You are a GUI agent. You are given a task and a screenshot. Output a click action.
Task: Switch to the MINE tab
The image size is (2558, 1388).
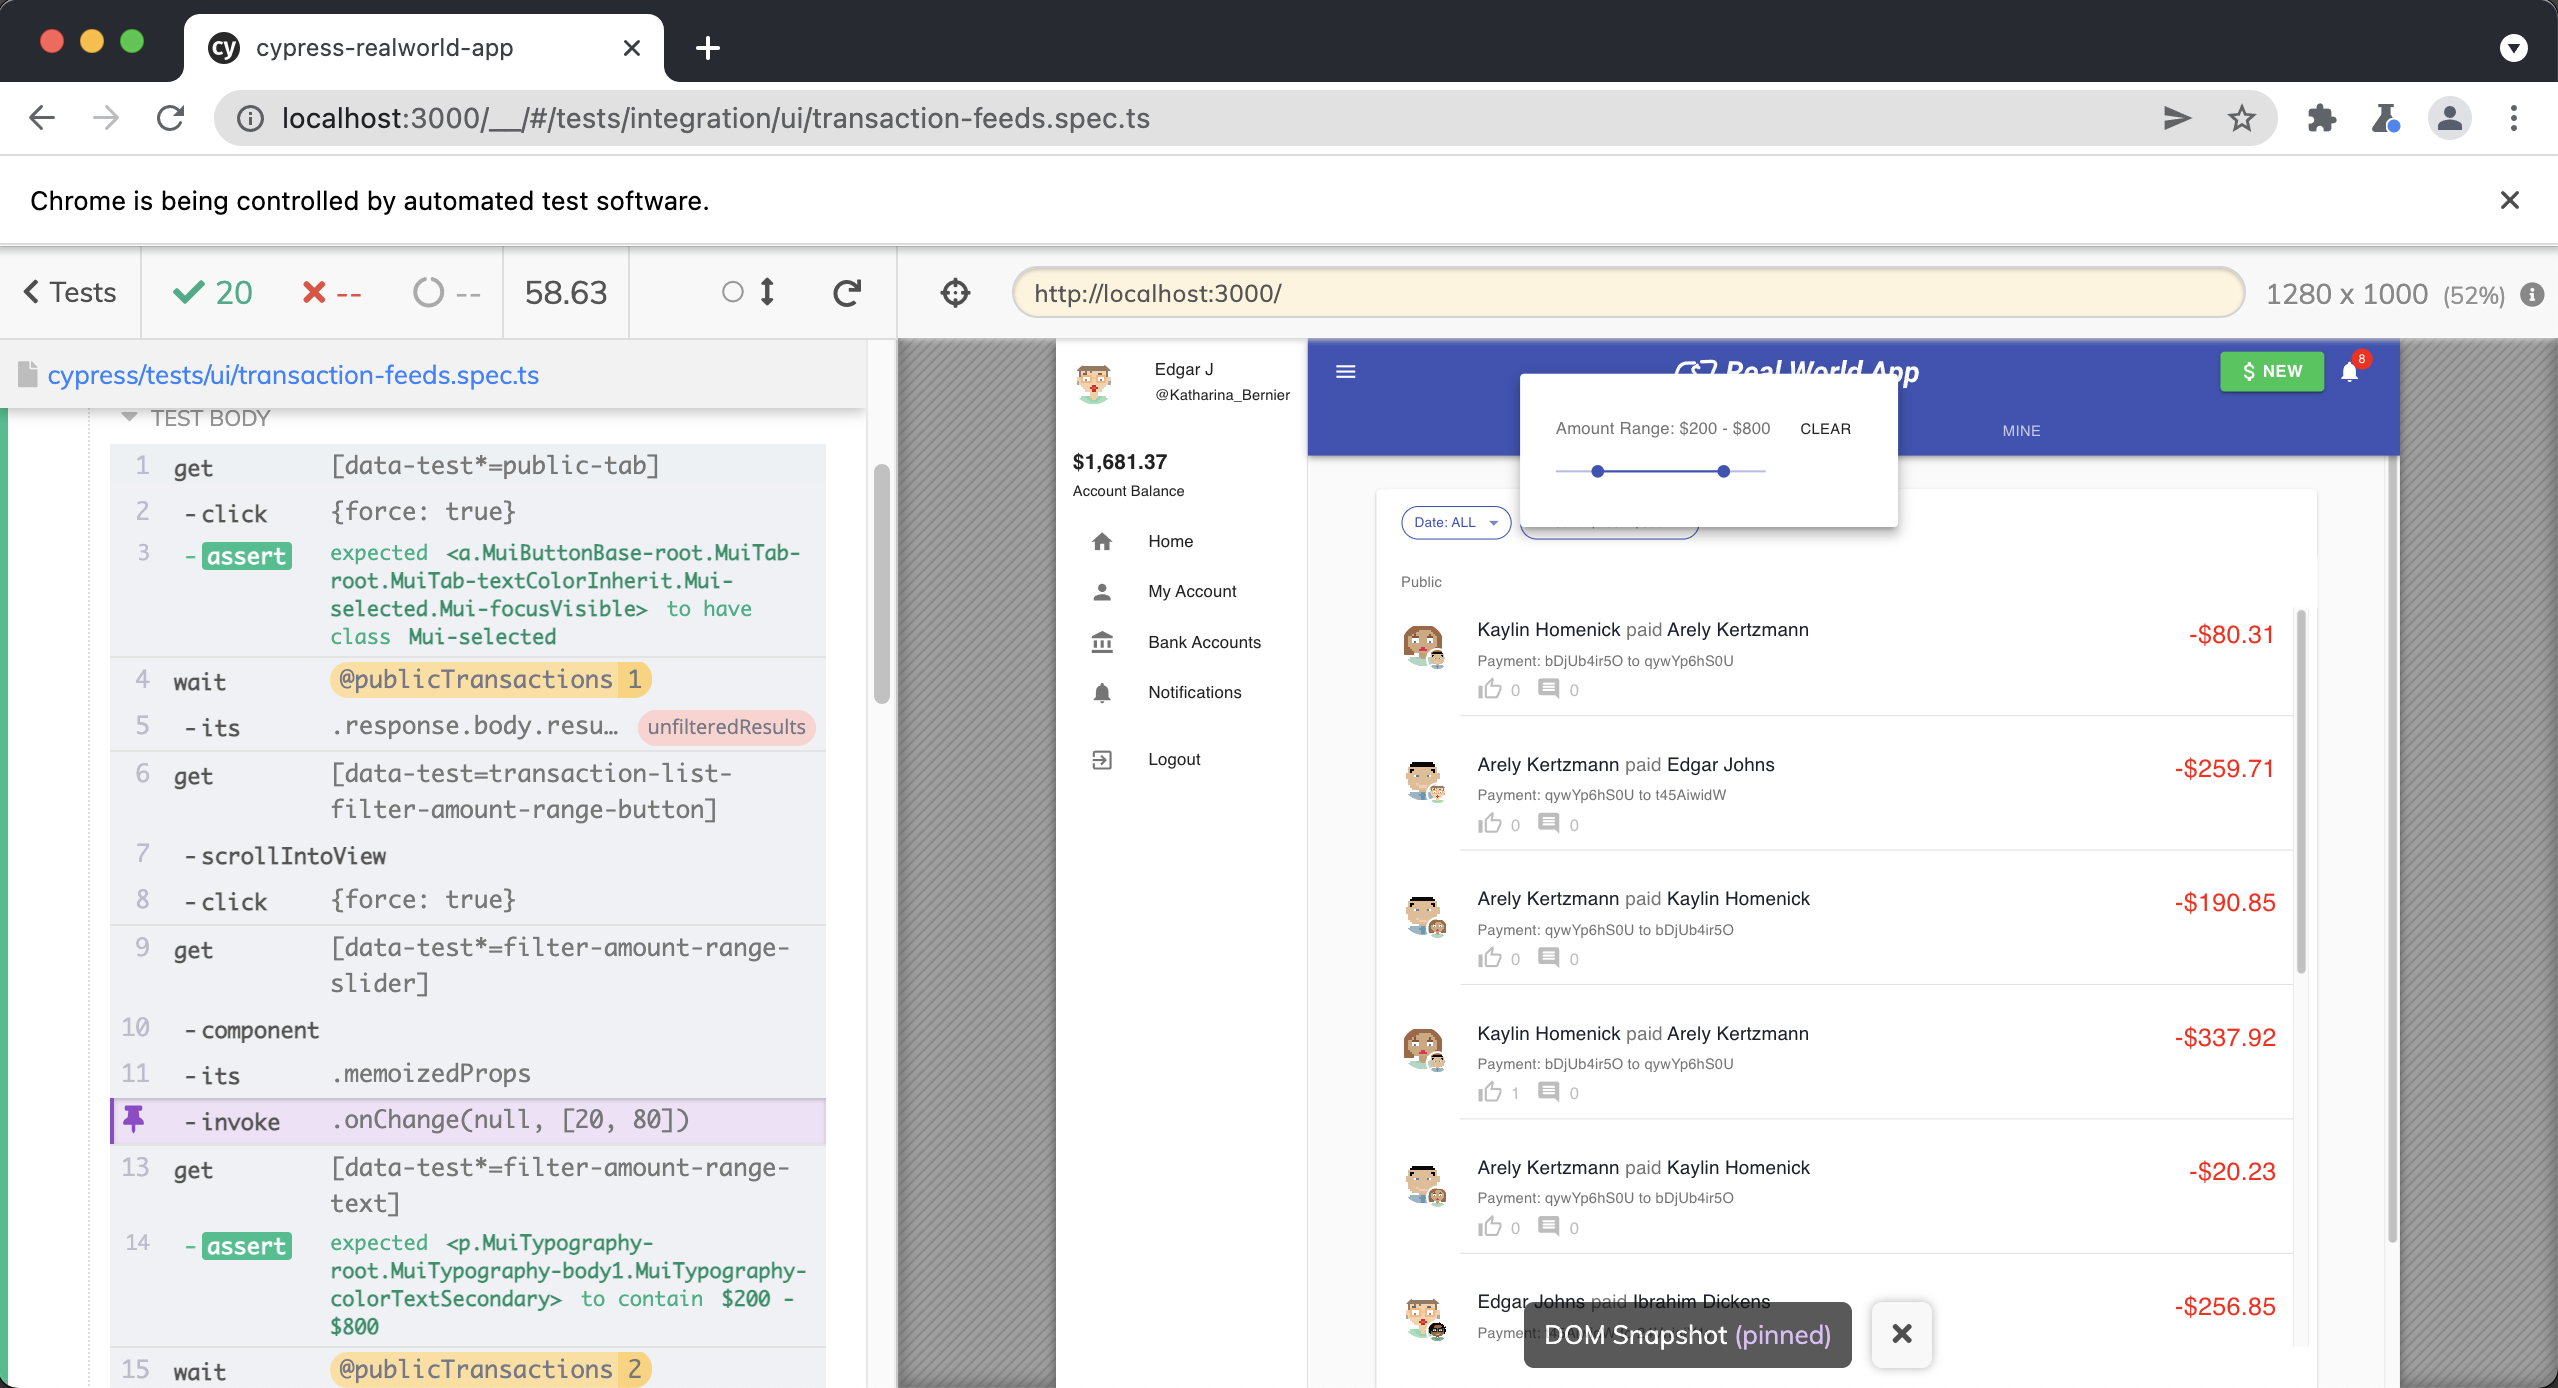coord(2021,430)
